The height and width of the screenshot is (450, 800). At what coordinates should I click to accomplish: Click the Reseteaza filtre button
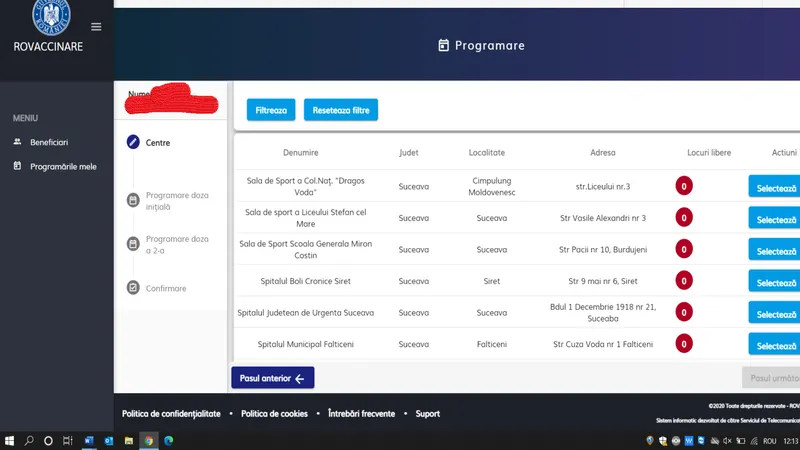pyautogui.click(x=340, y=110)
